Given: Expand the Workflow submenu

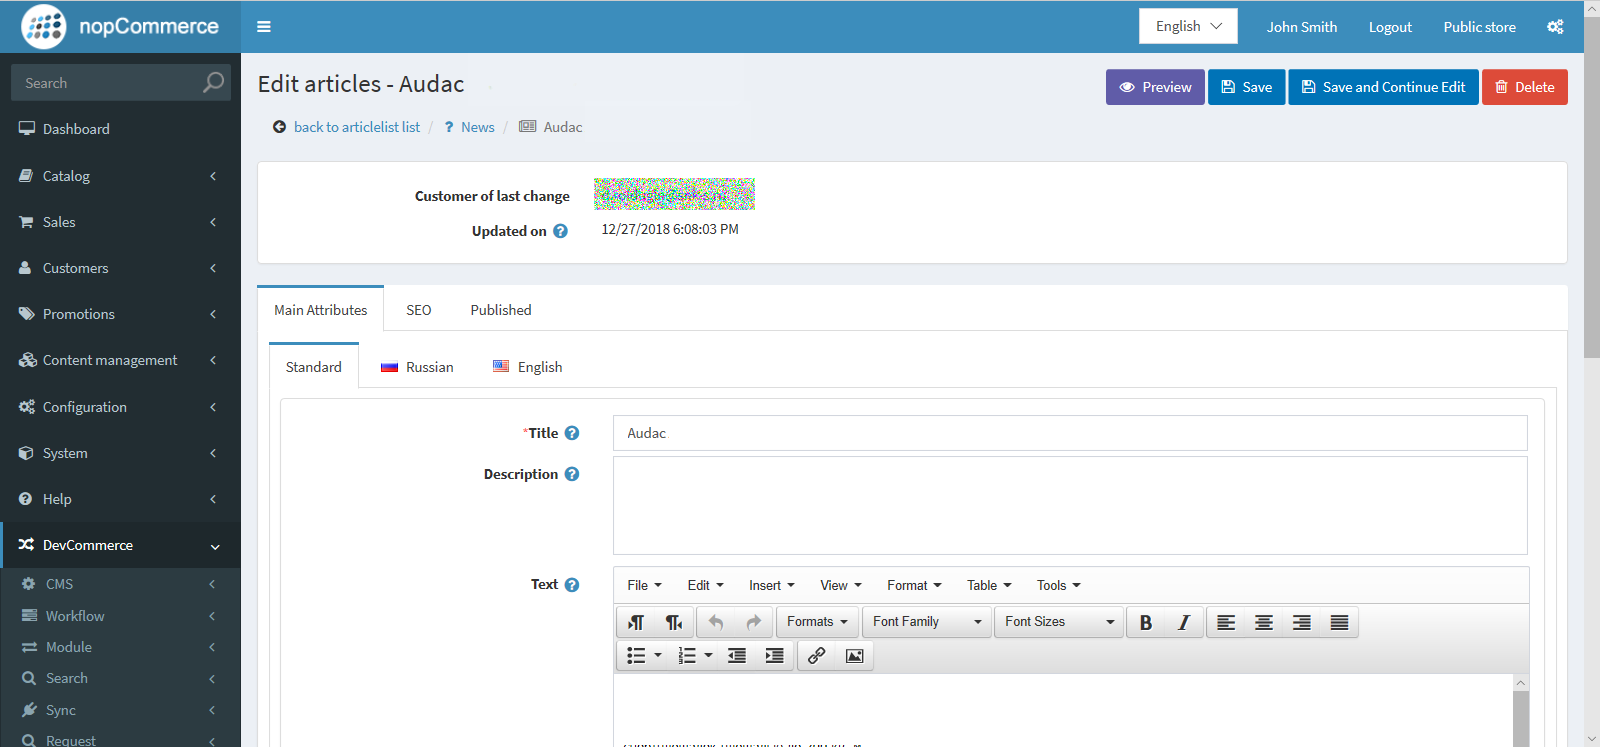Looking at the screenshot, I should pyautogui.click(x=120, y=616).
